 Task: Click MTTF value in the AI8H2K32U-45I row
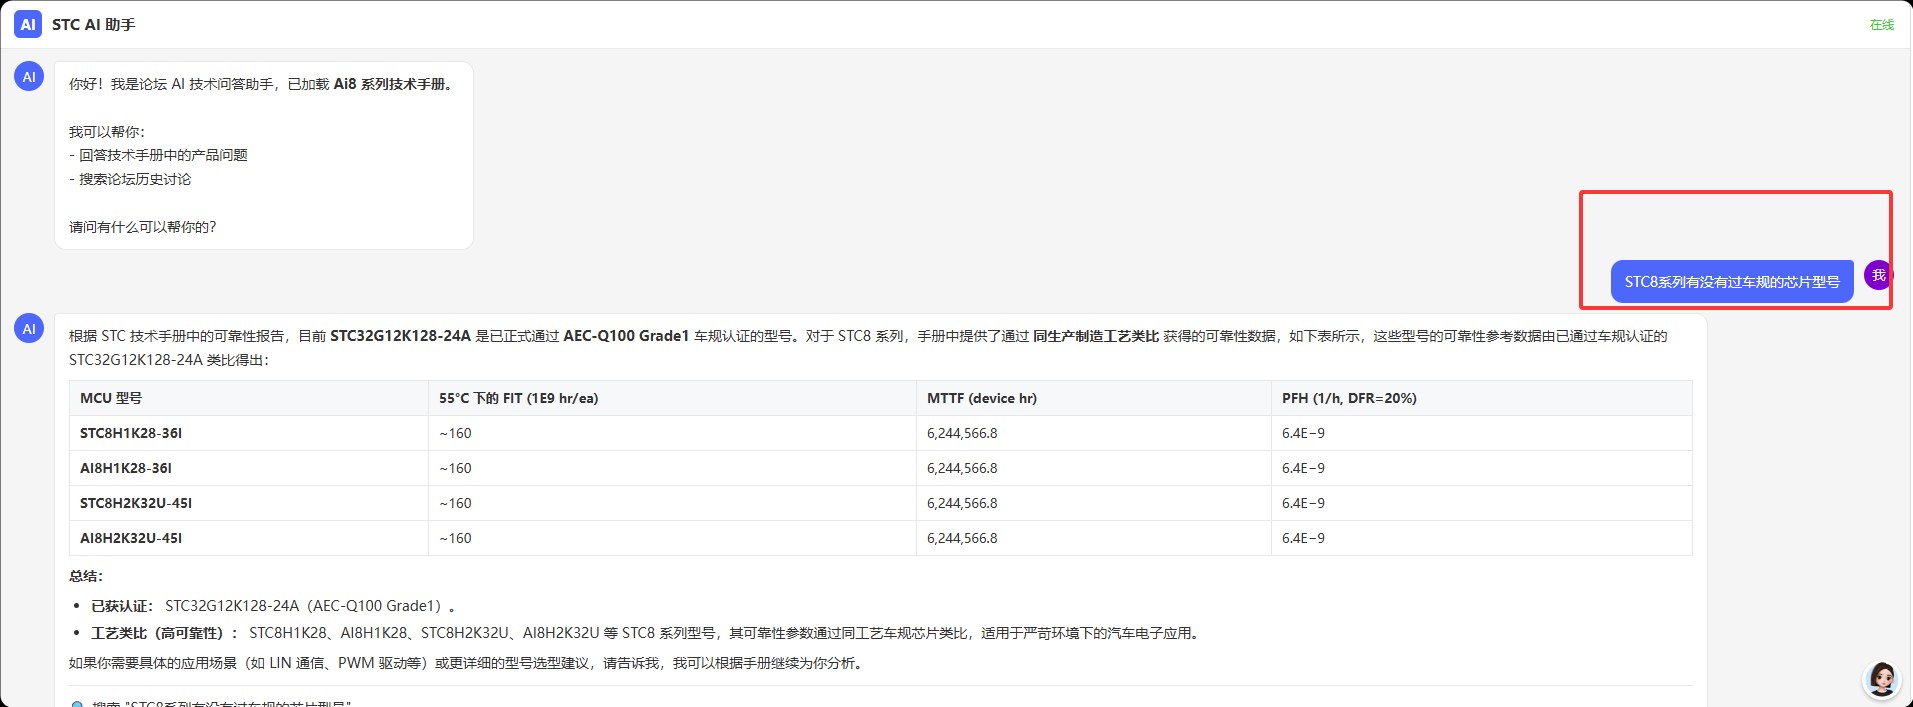pos(962,538)
